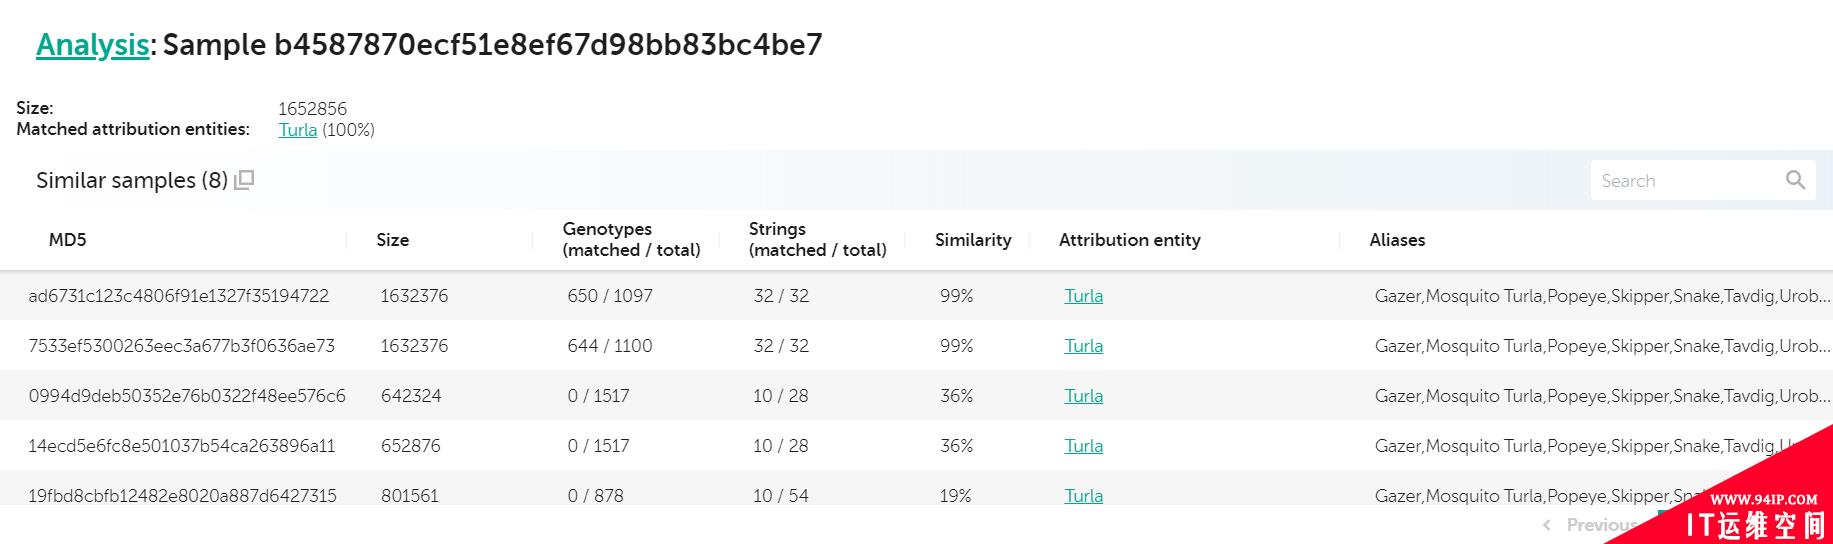Open Turla link under matched attribution entities
The image size is (1833, 544).
(x=298, y=130)
